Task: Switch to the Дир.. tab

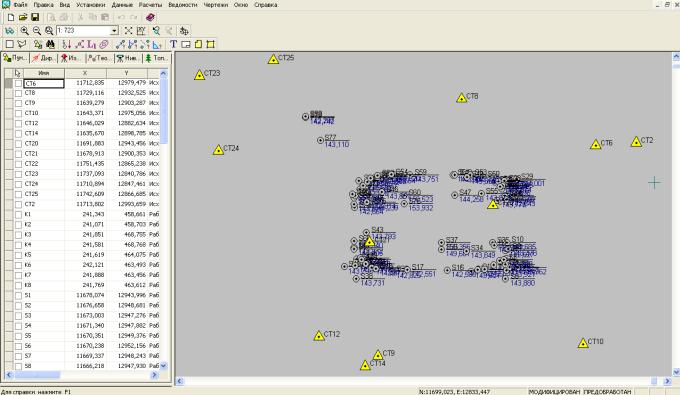Action: (x=43, y=58)
